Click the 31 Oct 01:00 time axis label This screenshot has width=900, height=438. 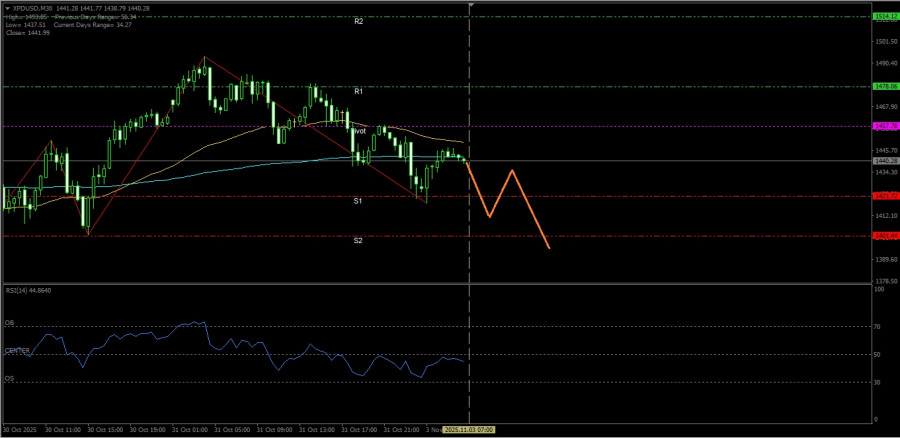click(x=189, y=429)
